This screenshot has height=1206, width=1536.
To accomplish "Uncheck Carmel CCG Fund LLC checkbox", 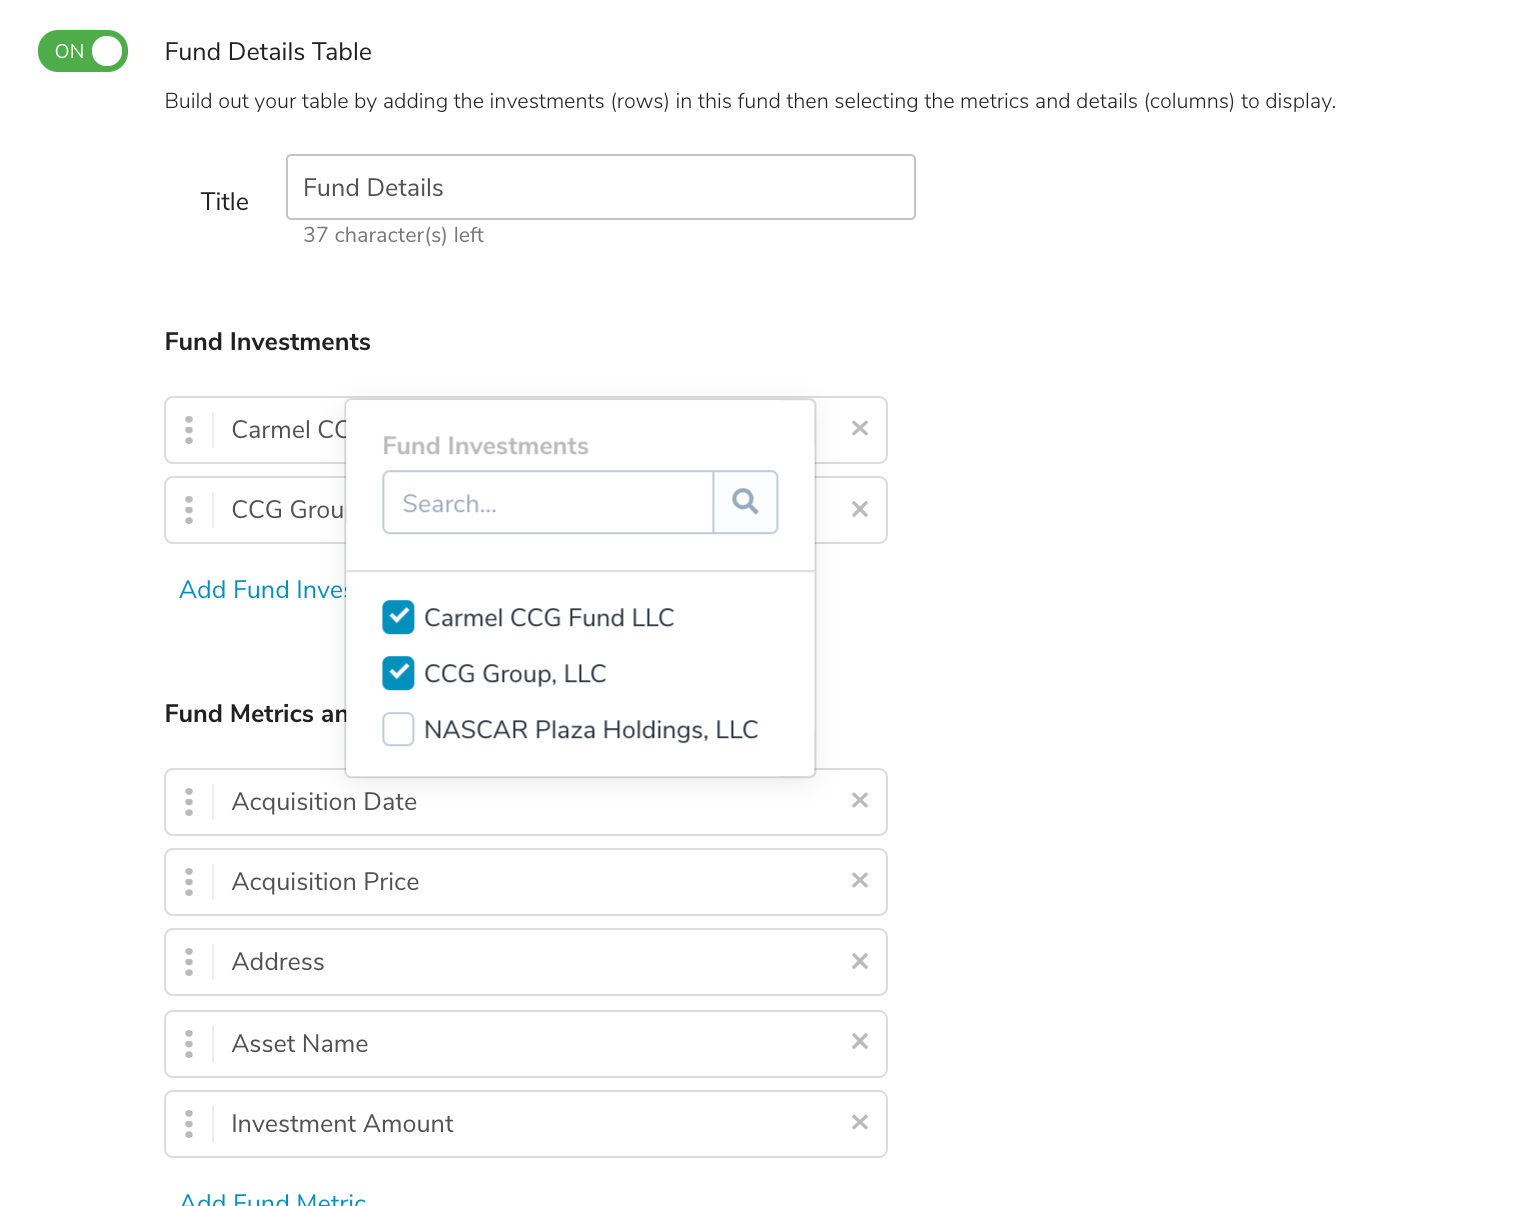I will (398, 618).
